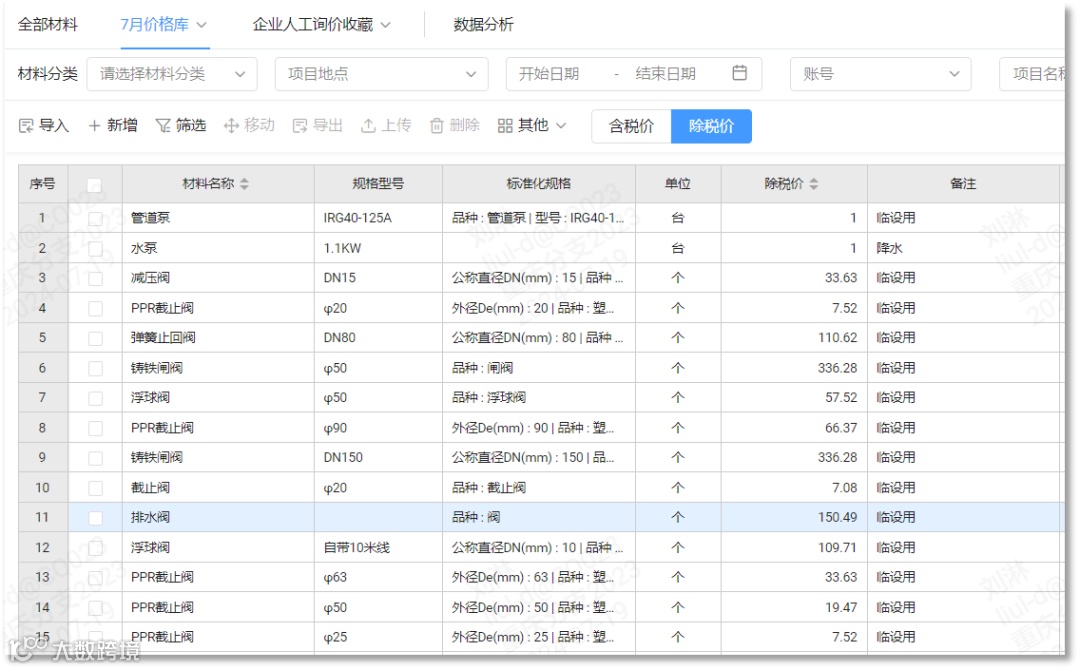Viewport: 1080px width, 670px height.
Task: Expand the 其他 menu chevron
Action: coord(561,126)
